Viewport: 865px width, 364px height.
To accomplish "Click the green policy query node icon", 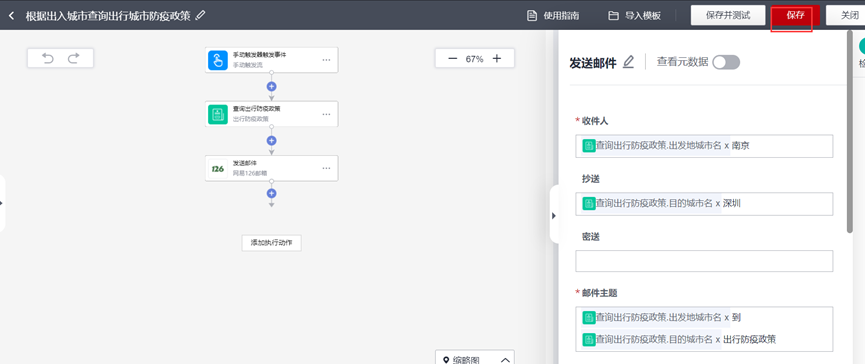I will click(x=218, y=114).
